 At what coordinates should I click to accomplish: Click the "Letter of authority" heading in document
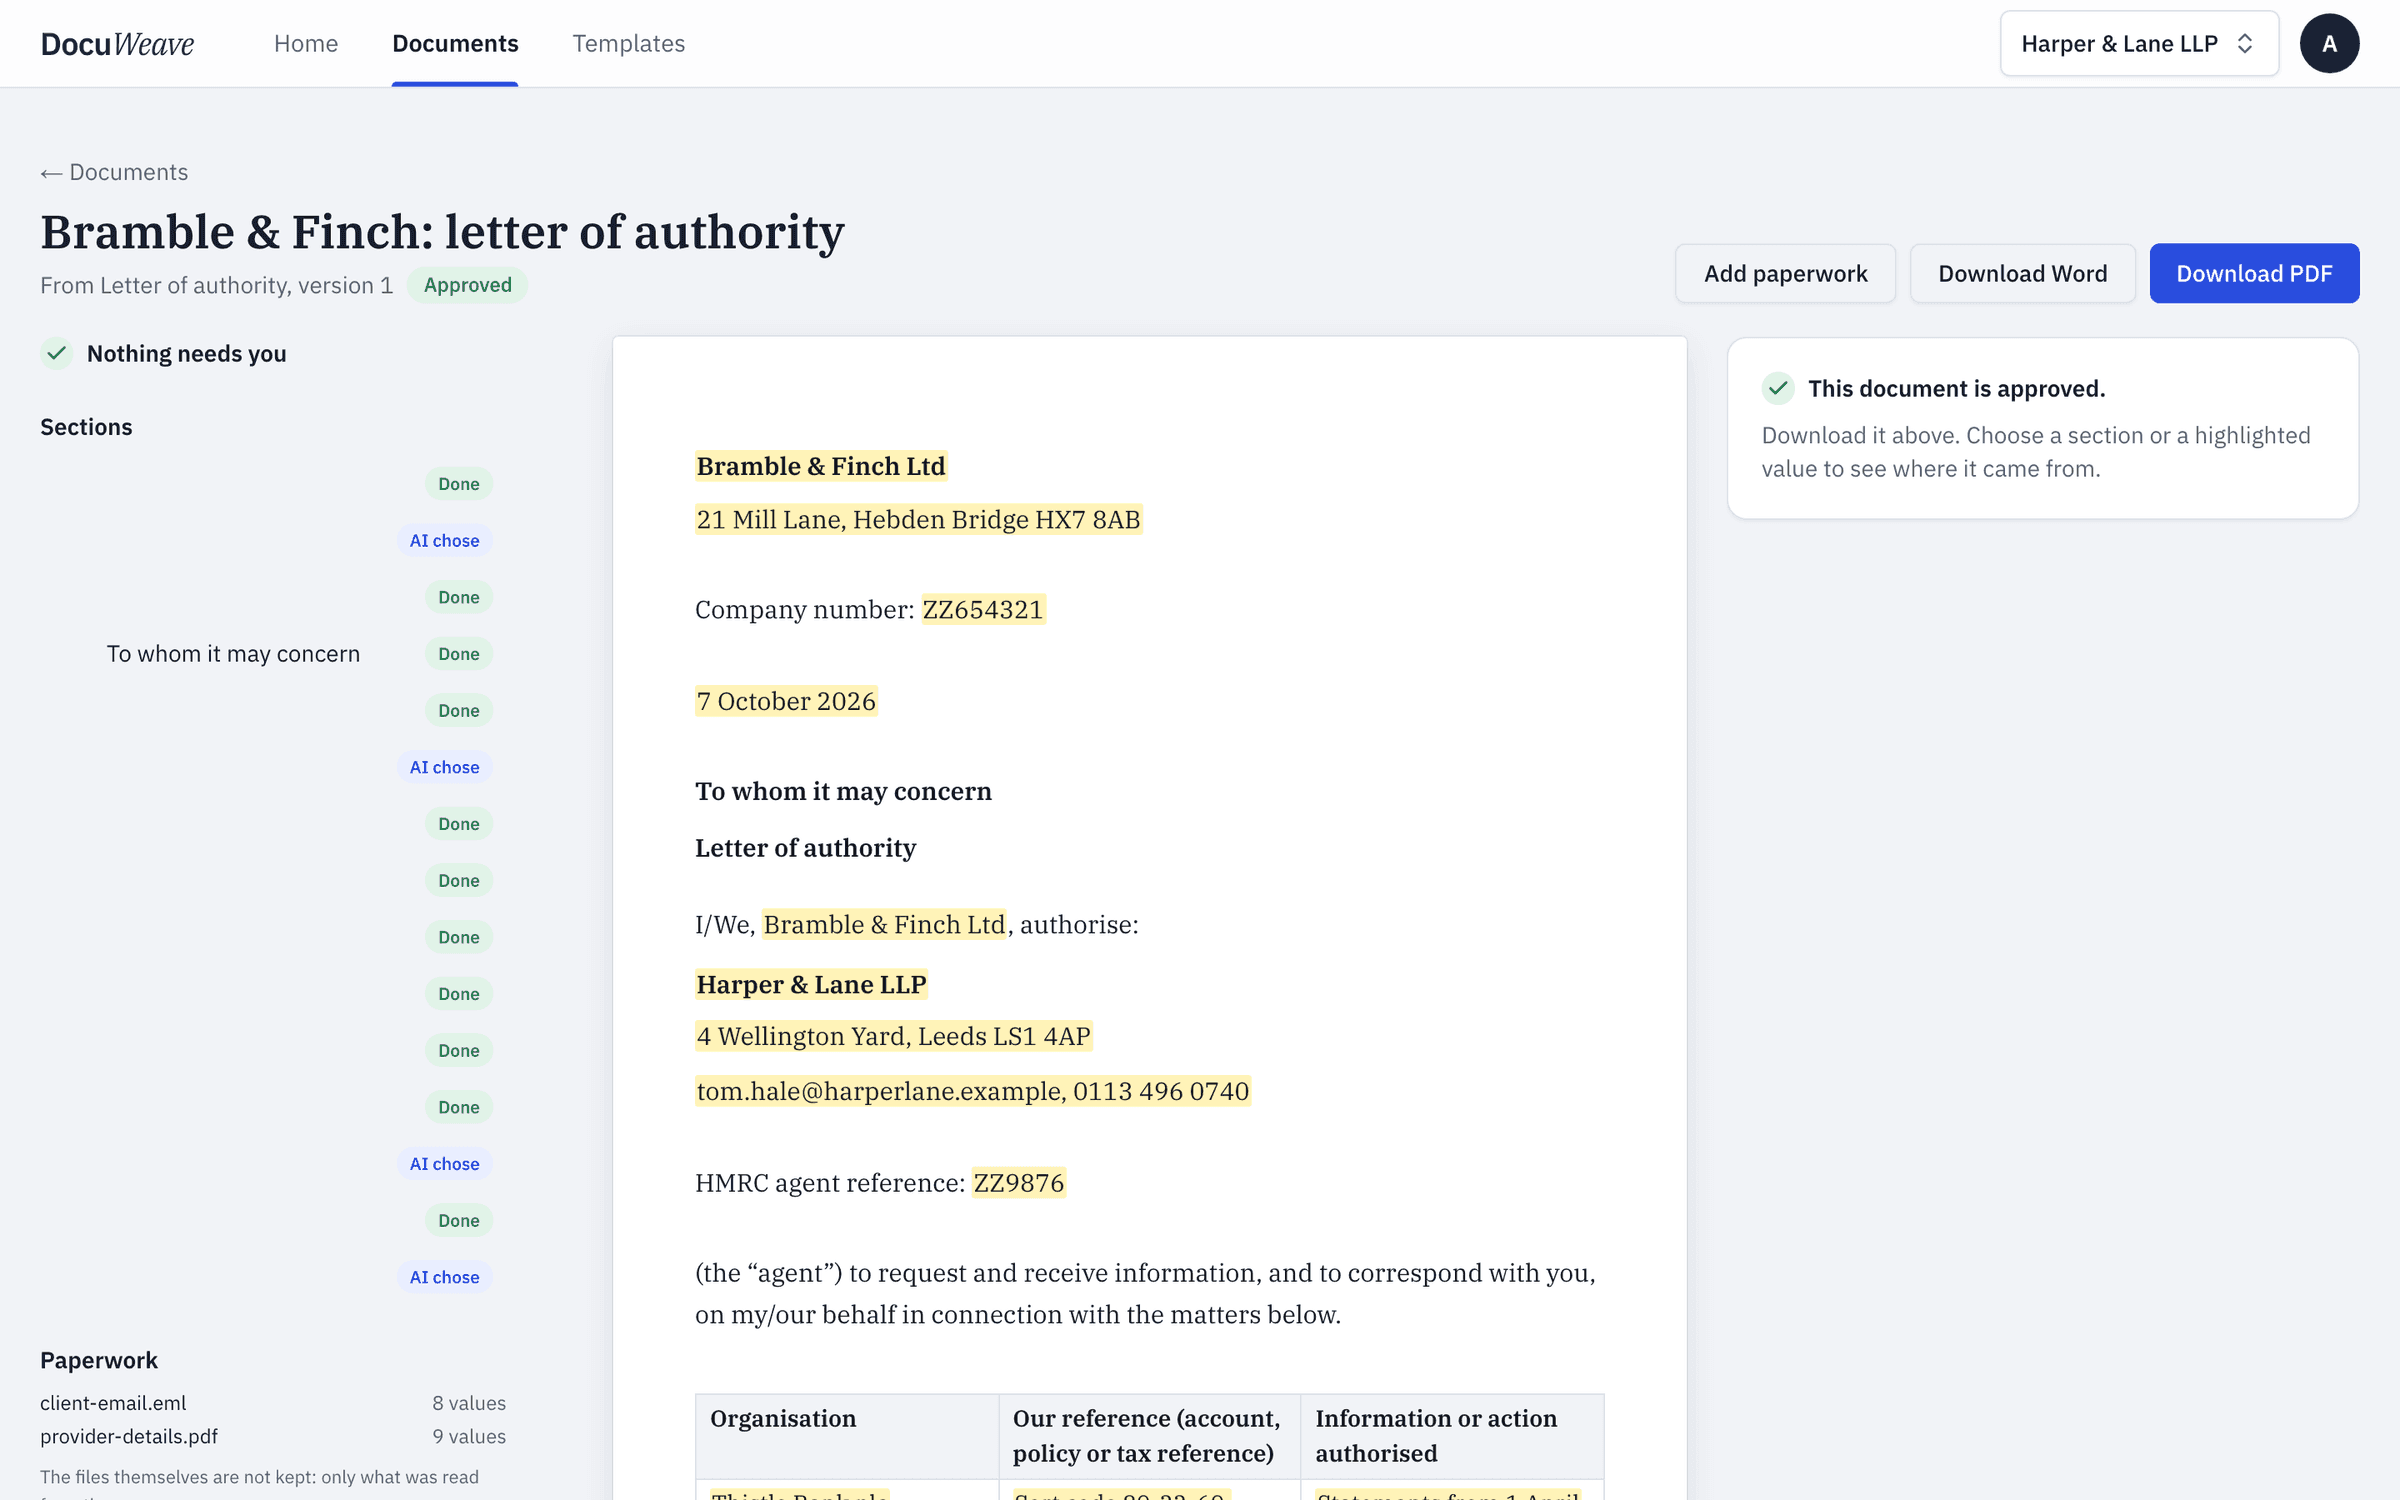pos(805,848)
